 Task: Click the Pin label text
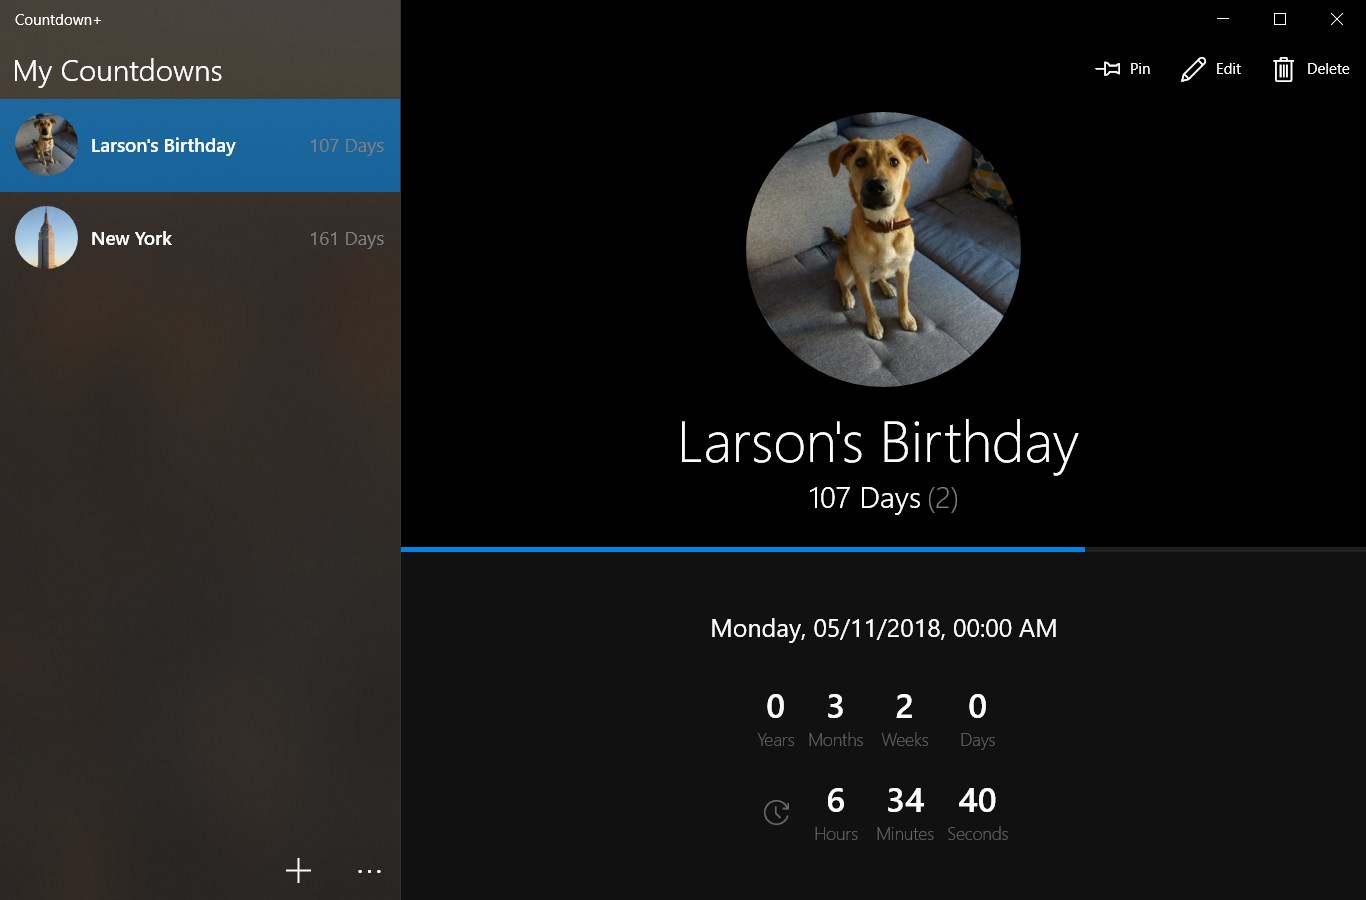(1140, 69)
